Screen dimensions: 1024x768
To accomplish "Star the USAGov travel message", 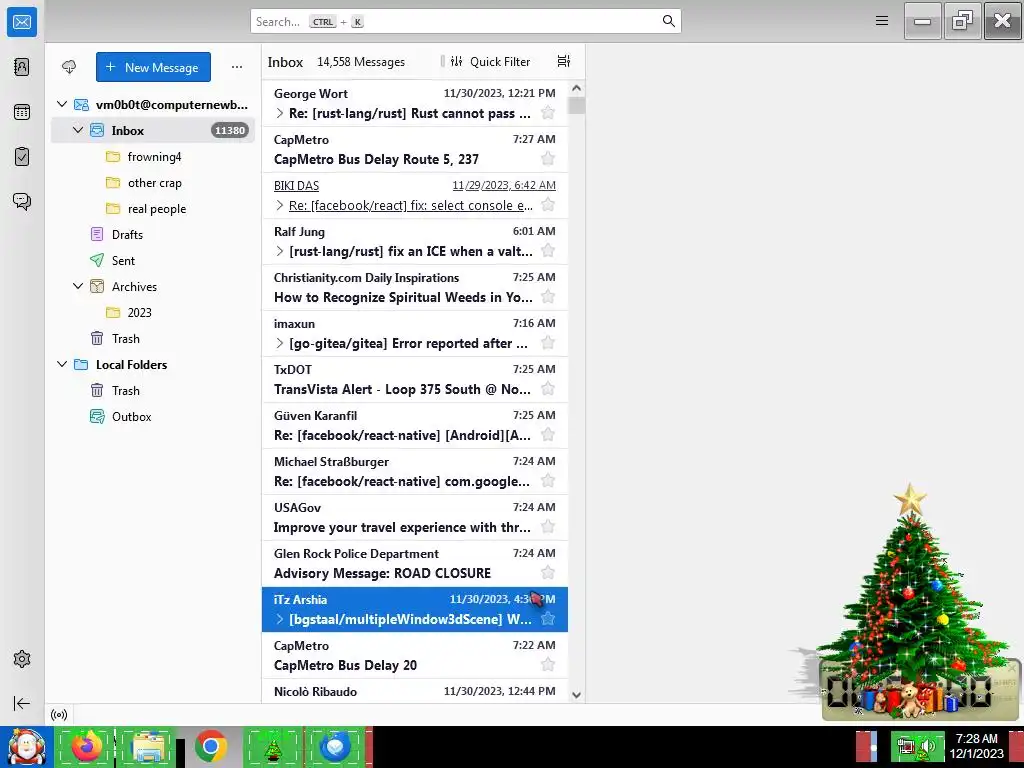I will click(x=548, y=527).
